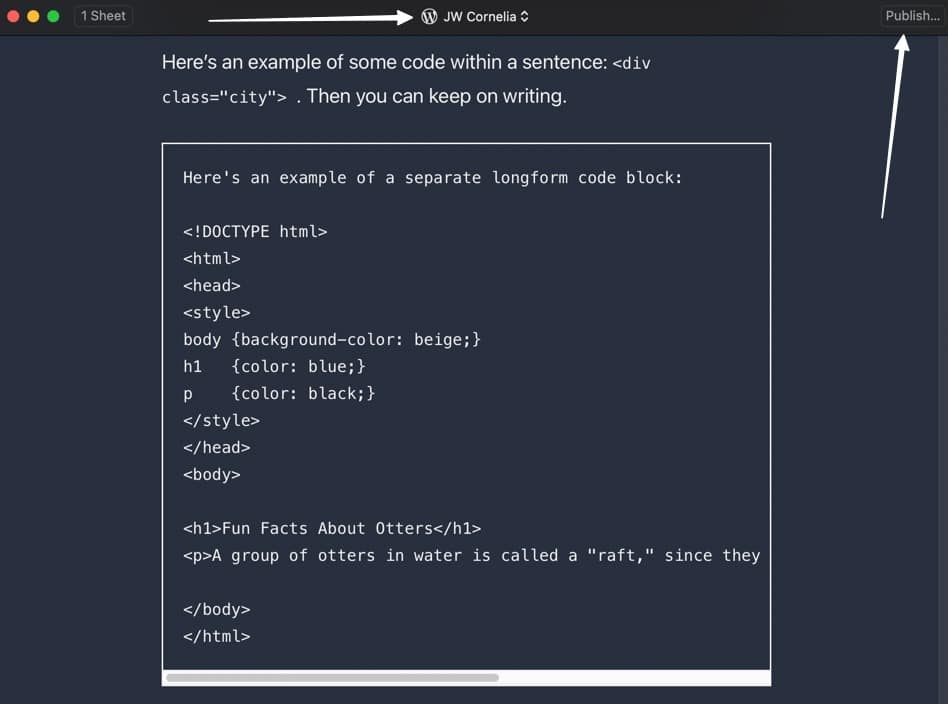Close the window with the red button
The width and height of the screenshot is (948, 704).
click(14, 16)
